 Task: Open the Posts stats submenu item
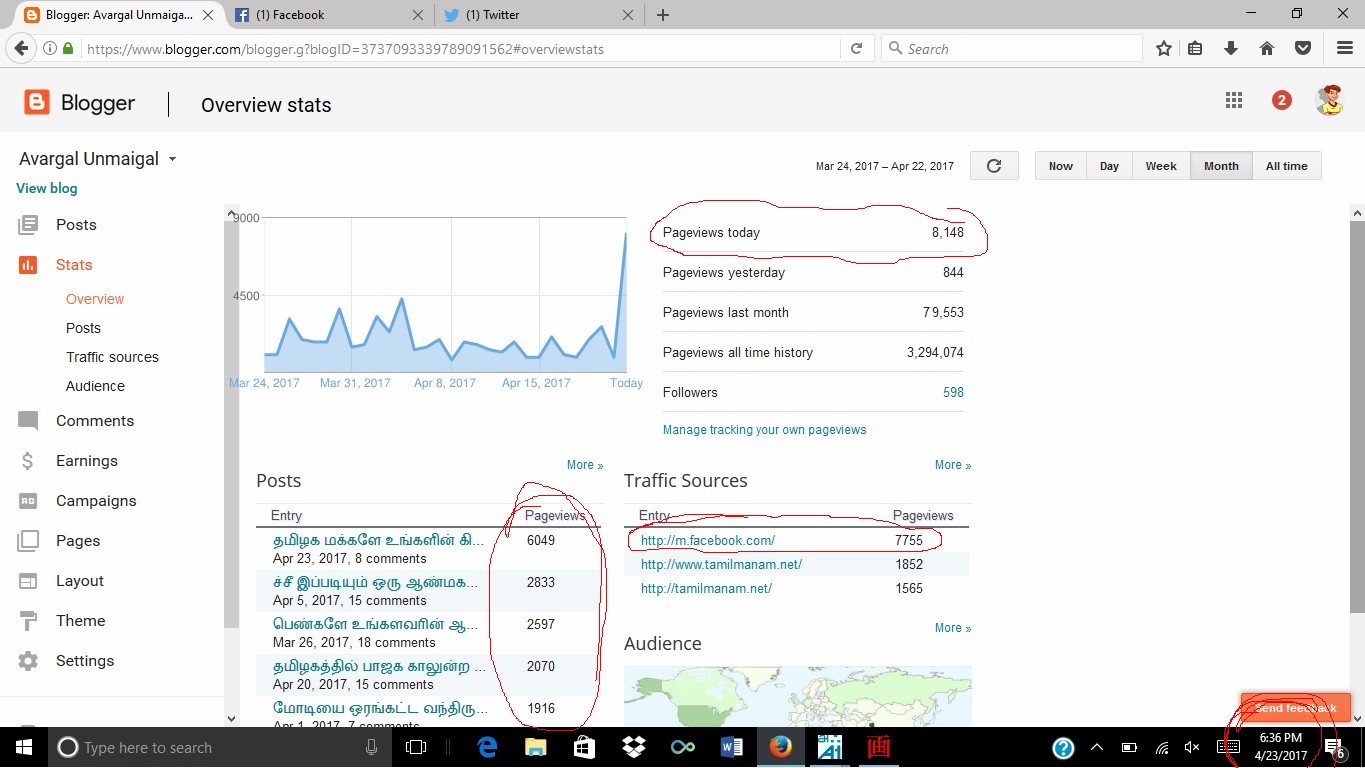click(83, 328)
